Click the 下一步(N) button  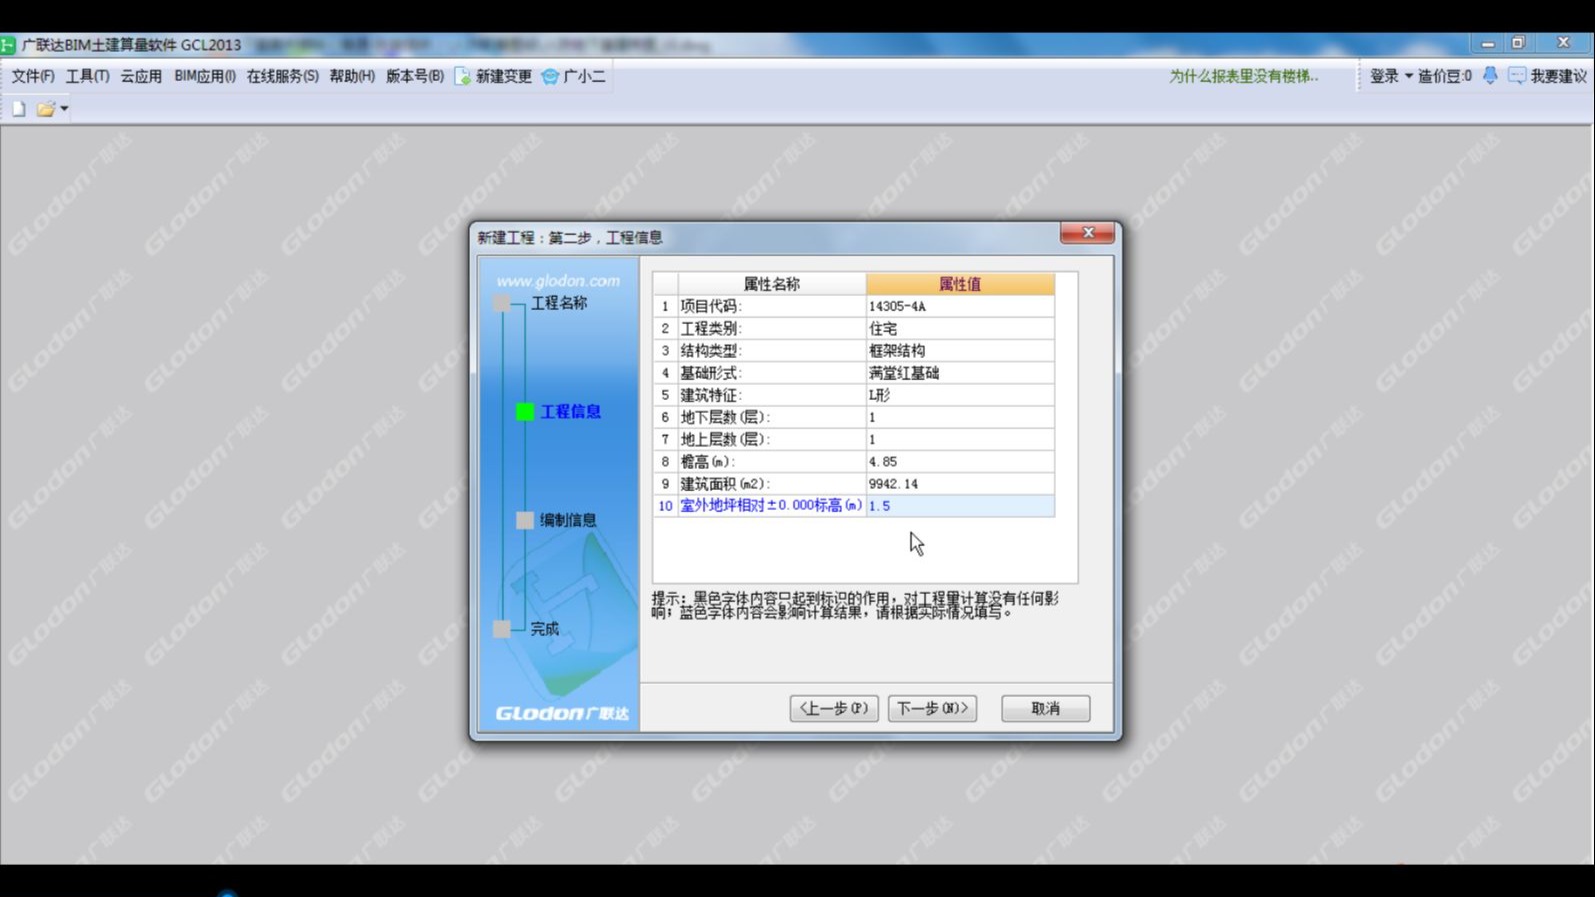[932, 708]
